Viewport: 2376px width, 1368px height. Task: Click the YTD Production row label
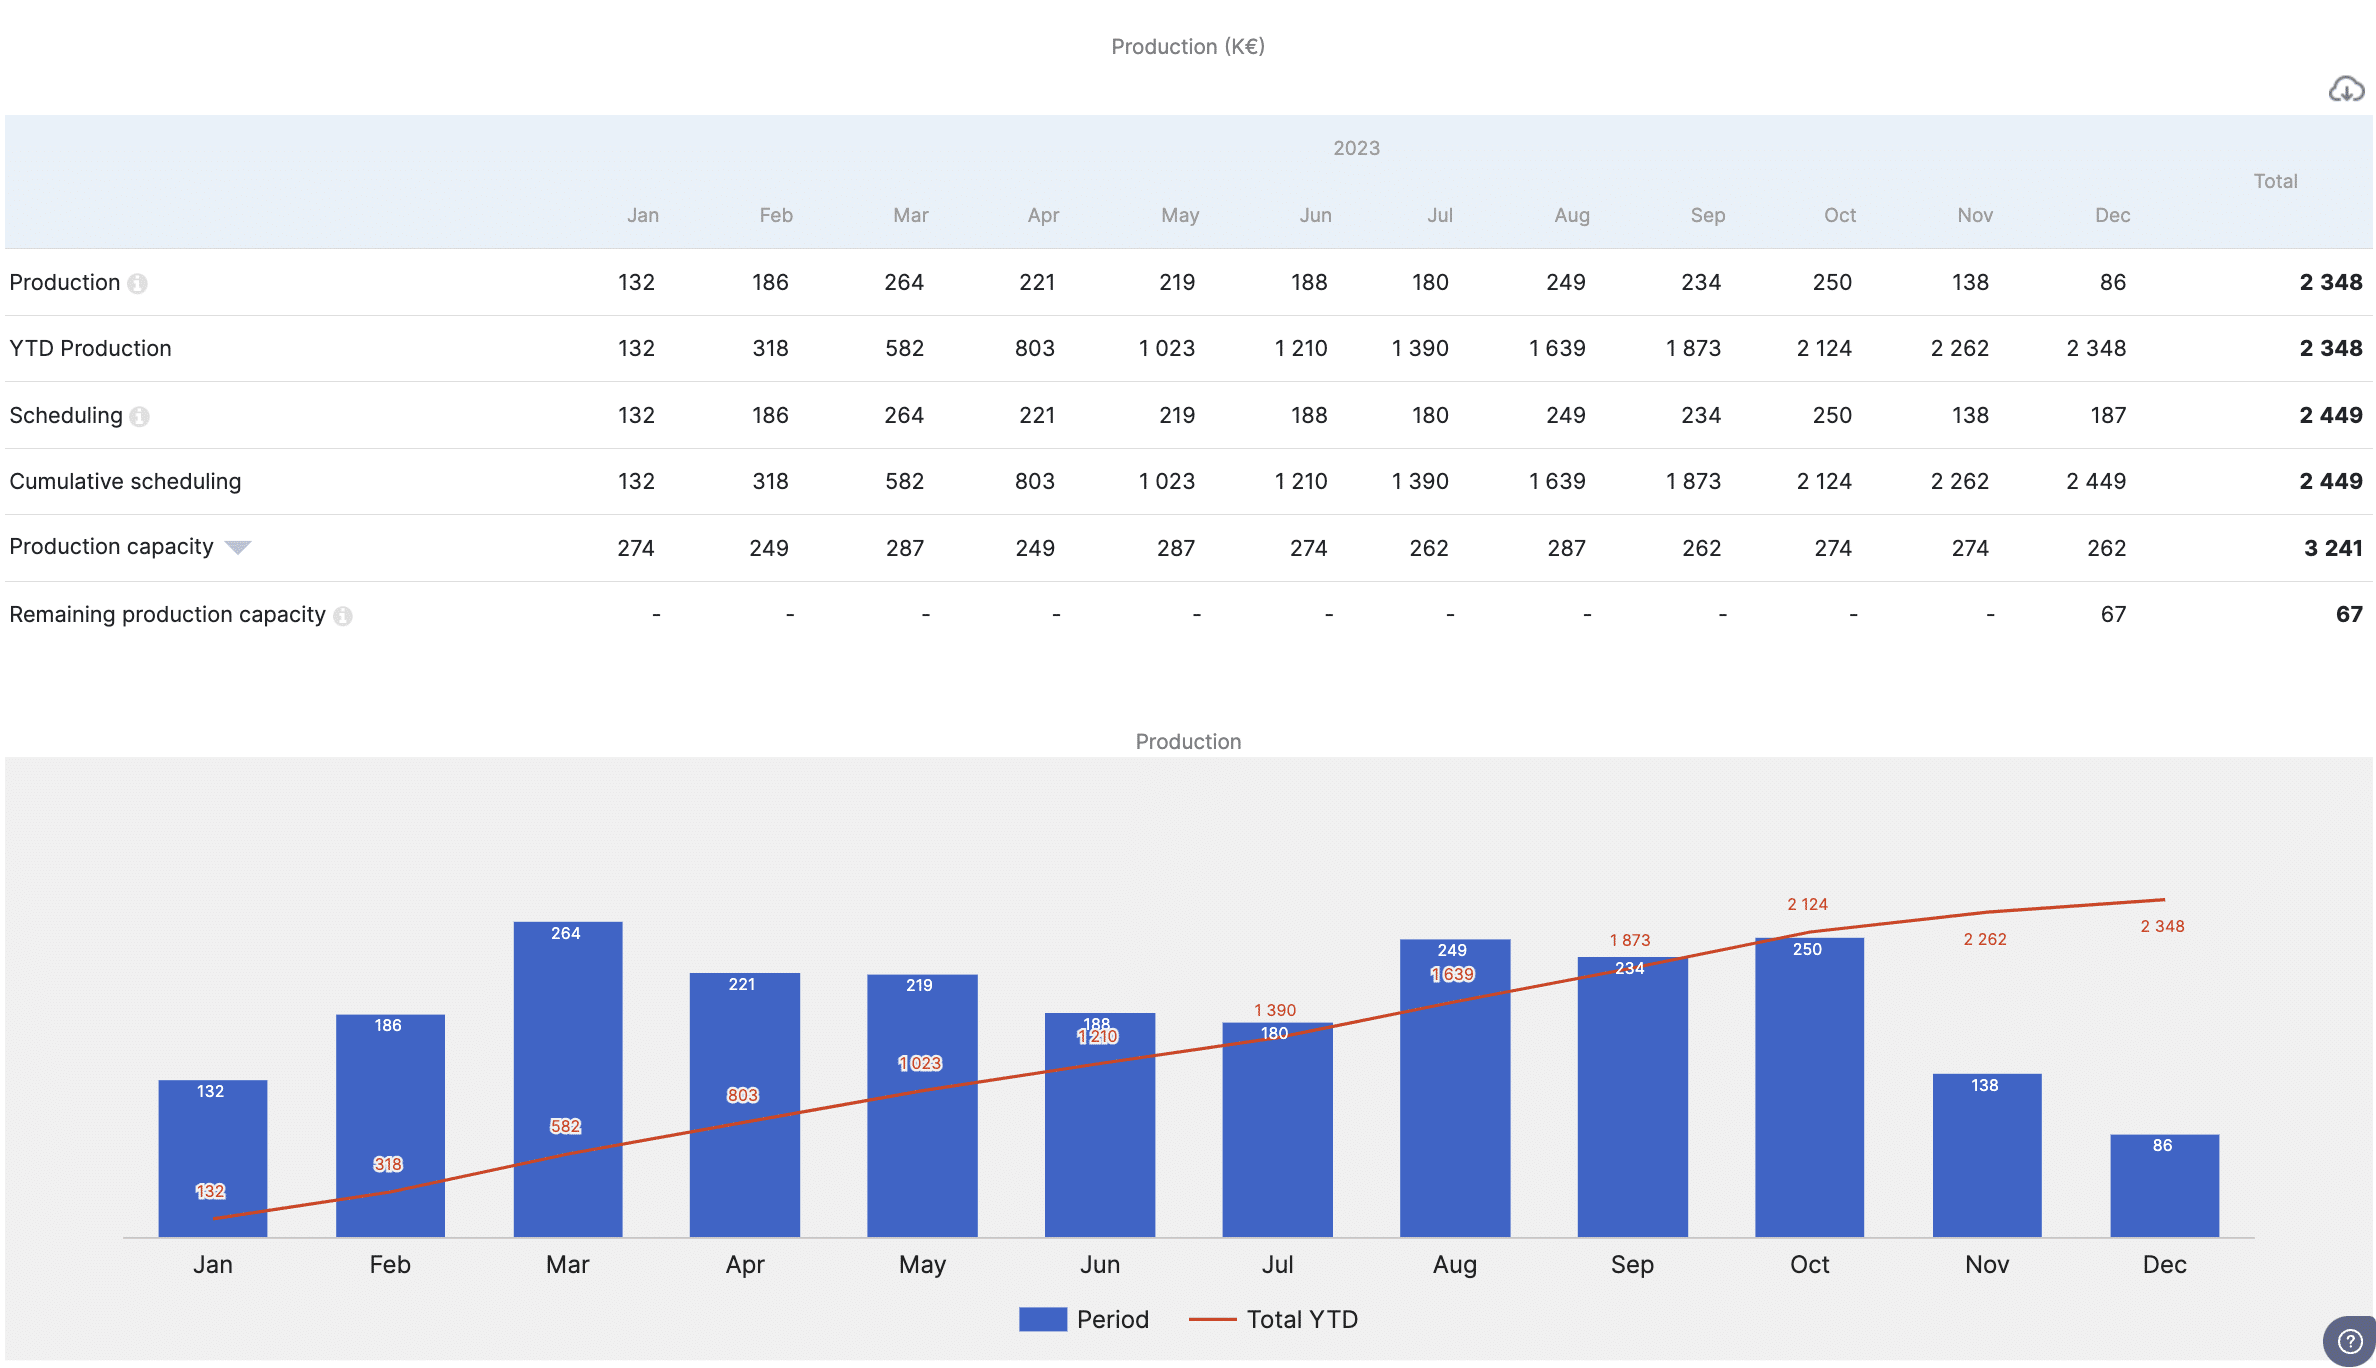click(90, 349)
